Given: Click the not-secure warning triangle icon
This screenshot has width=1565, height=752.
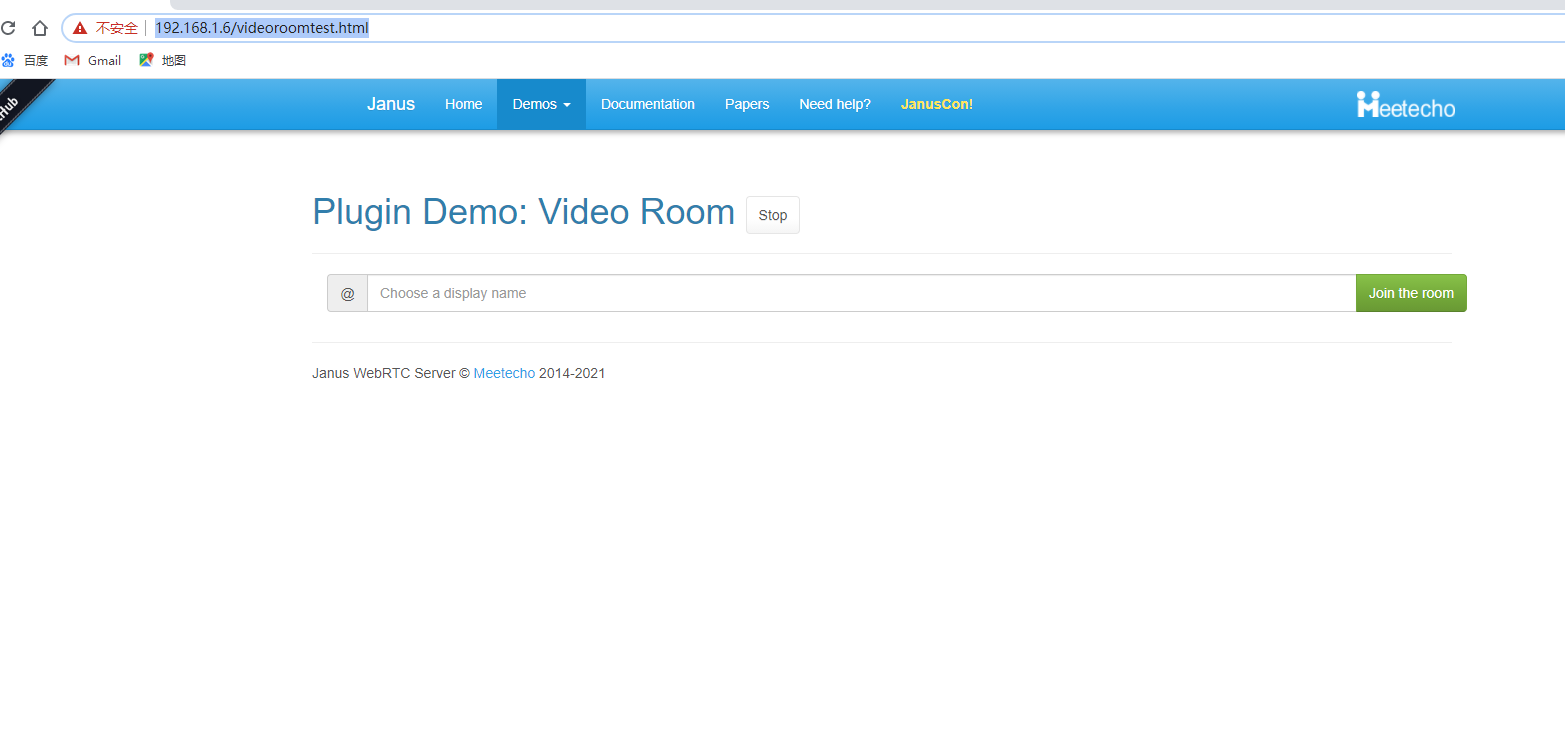Looking at the screenshot, I should pos(80,28).
